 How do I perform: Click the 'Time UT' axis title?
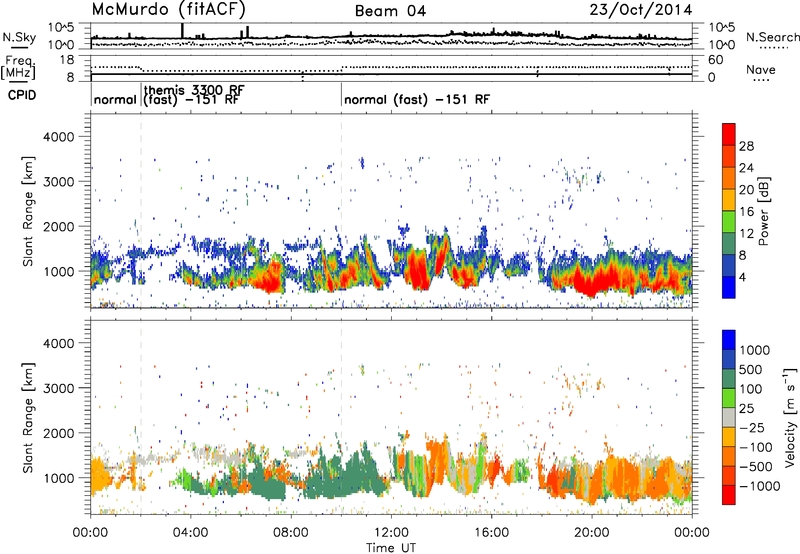[x=391, y=547]
